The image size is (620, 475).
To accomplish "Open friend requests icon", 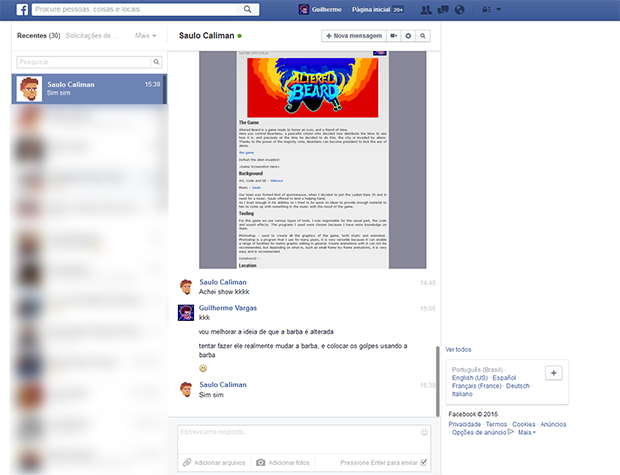I will (426, 9).
